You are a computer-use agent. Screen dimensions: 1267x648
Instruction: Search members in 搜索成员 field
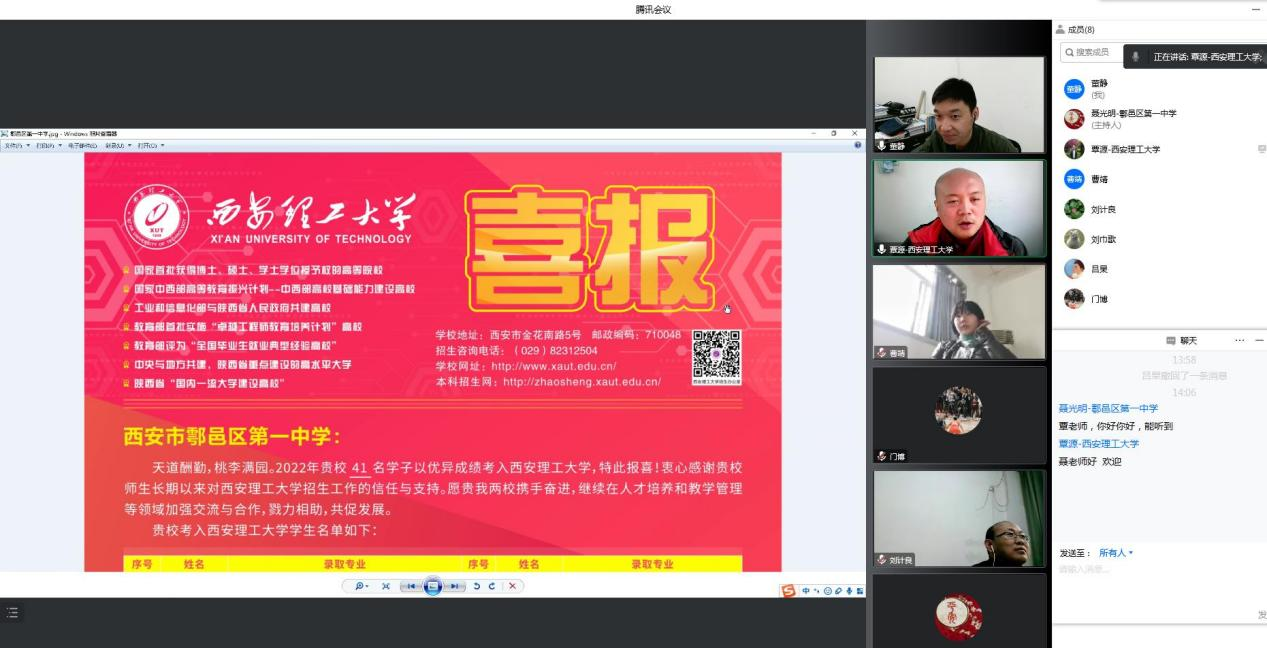pos(1092,52)
